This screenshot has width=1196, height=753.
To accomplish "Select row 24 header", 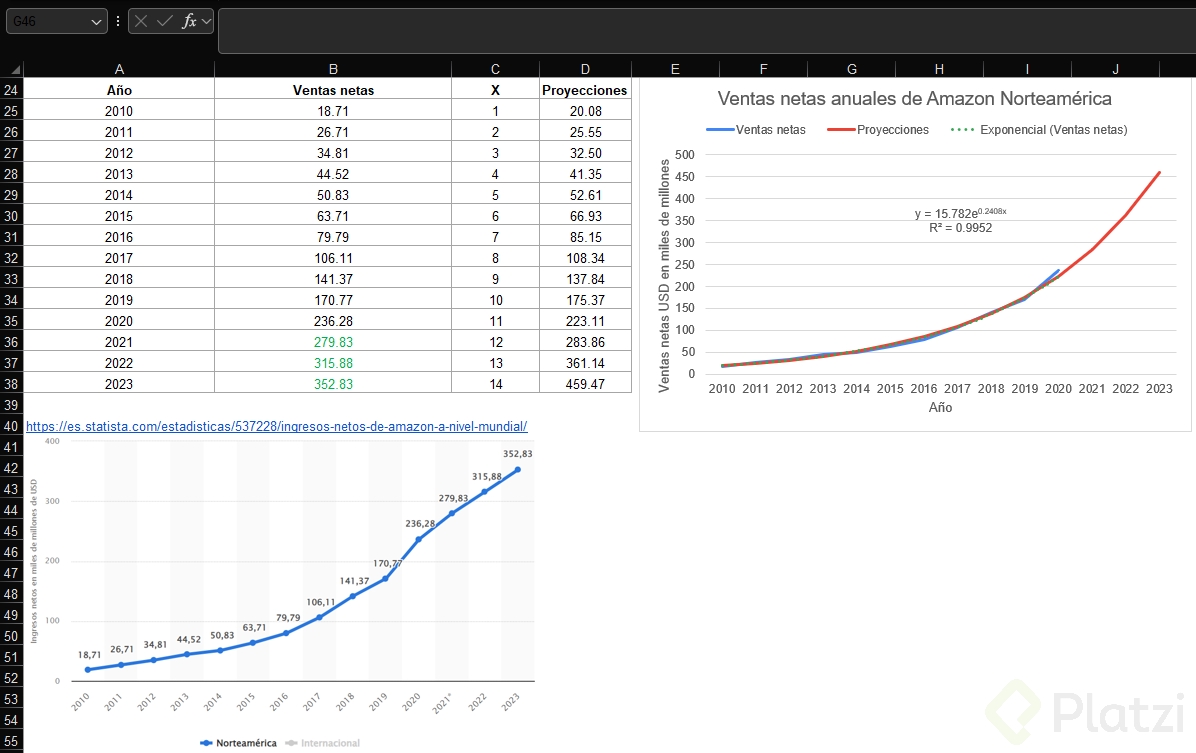I will tap(11, 90).
